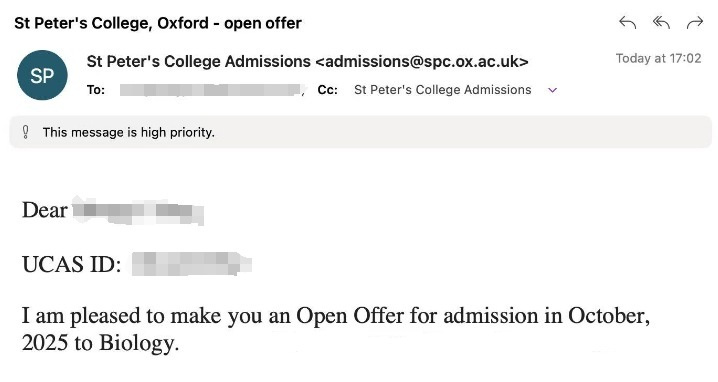
Task: Click the admissions@spc.ox.ac.uk email address
Action: (x=422, y=61)
